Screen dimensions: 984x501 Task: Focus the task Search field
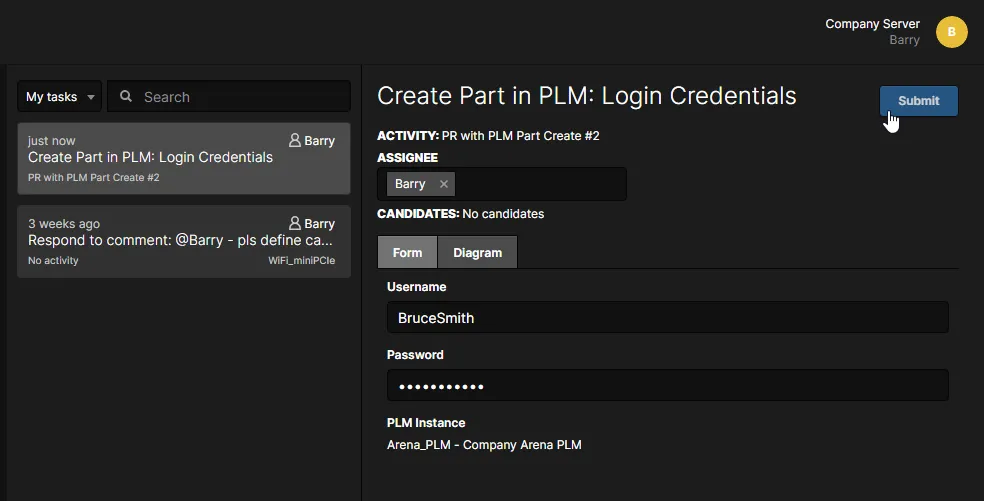point(229,97)
